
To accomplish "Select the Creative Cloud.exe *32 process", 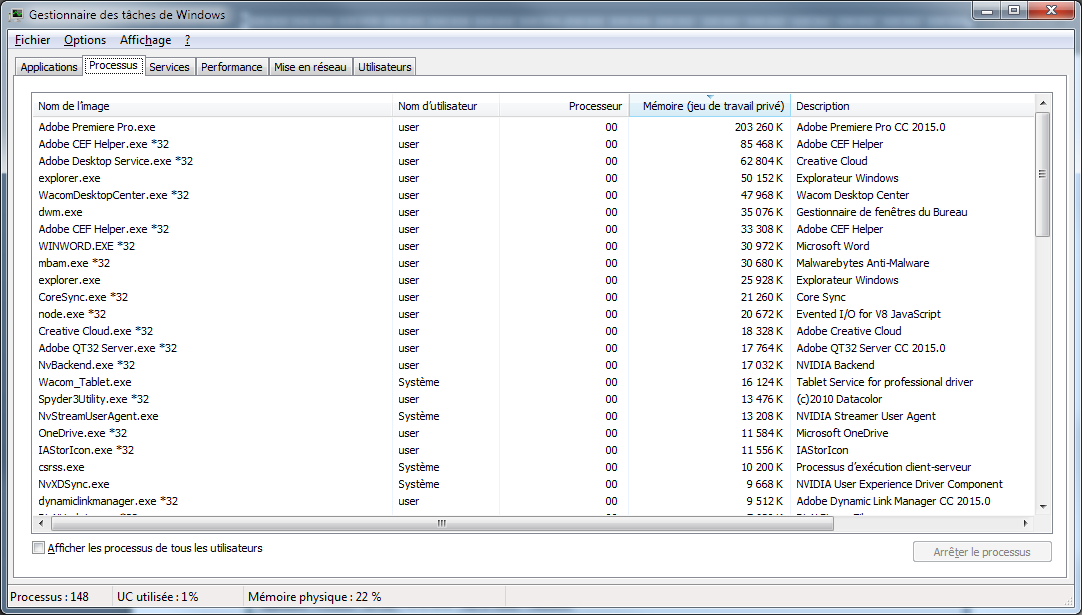I will [x=533, y=331].
